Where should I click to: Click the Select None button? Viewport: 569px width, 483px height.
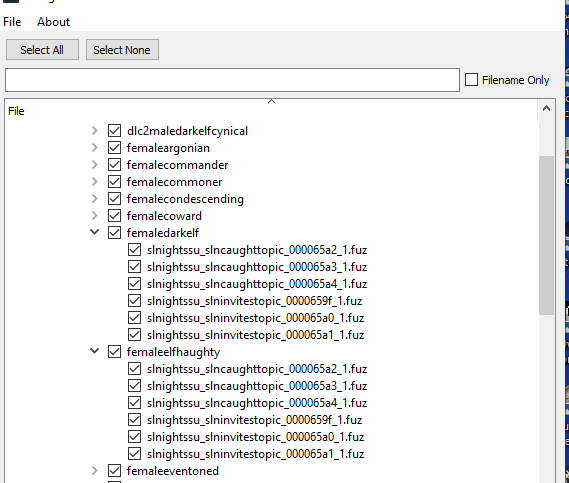click(122, 50)
